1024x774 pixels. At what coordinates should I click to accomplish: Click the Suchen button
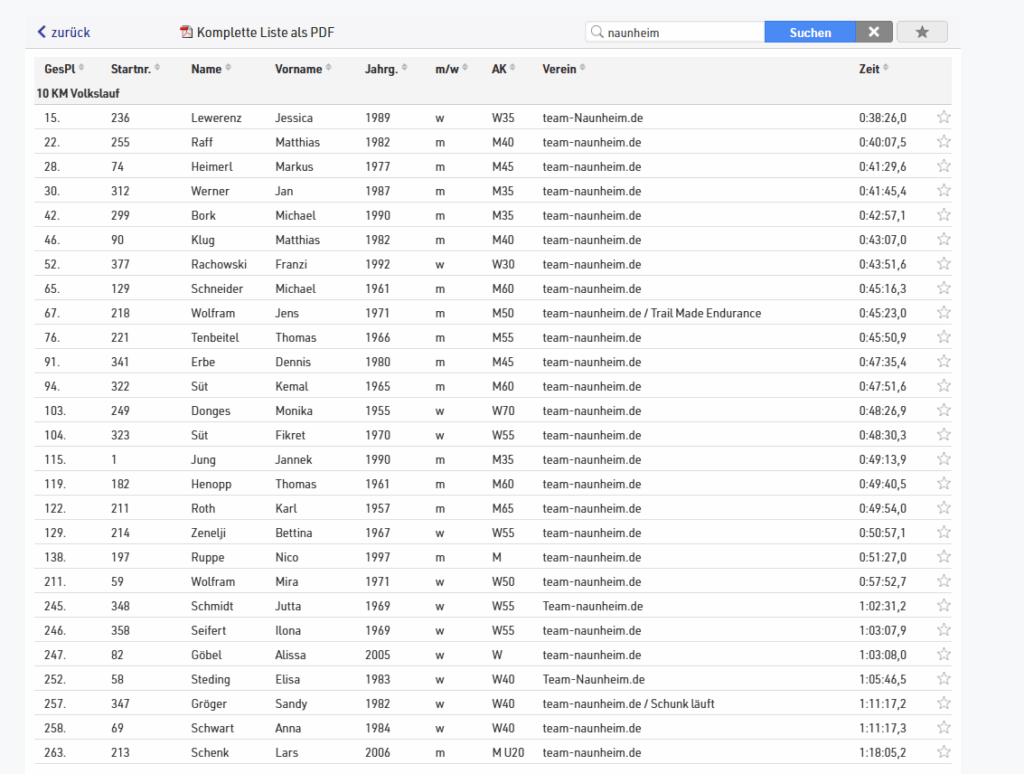pos(810,32)
